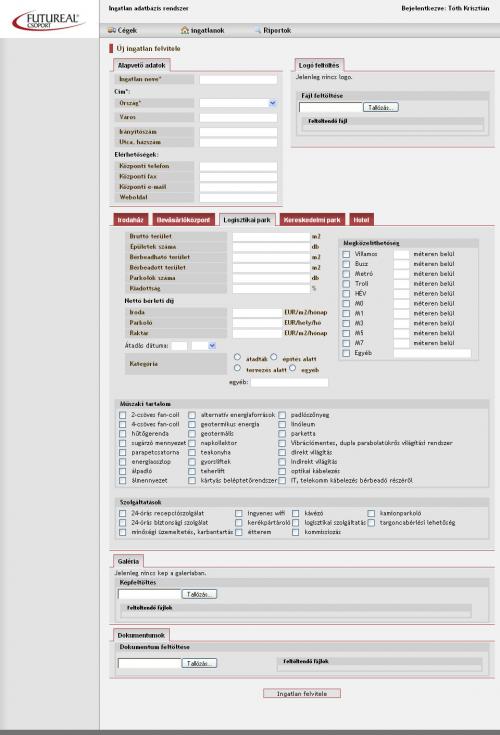This screenshot has width=500, height=735.
Task: Check the Villamos checkbox
Action: coord(346,254)
